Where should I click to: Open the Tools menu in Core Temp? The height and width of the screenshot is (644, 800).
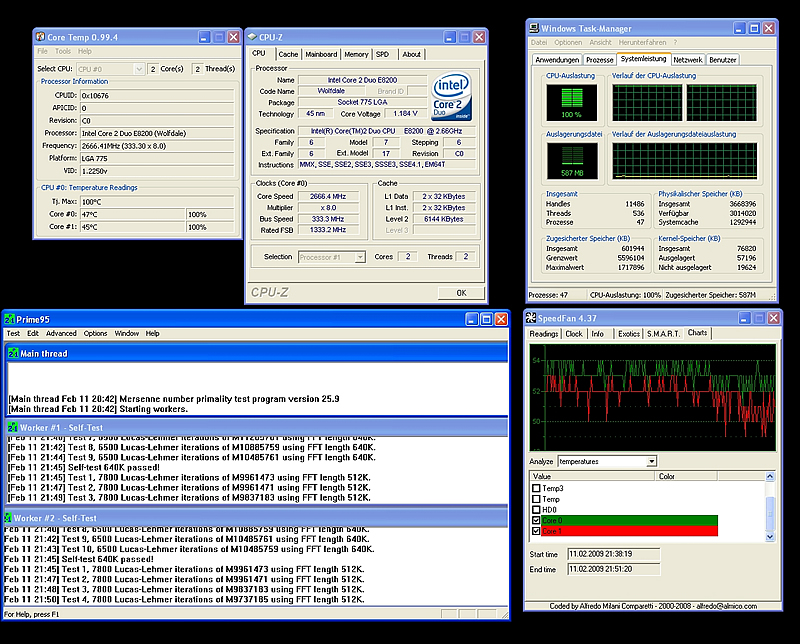63,51
